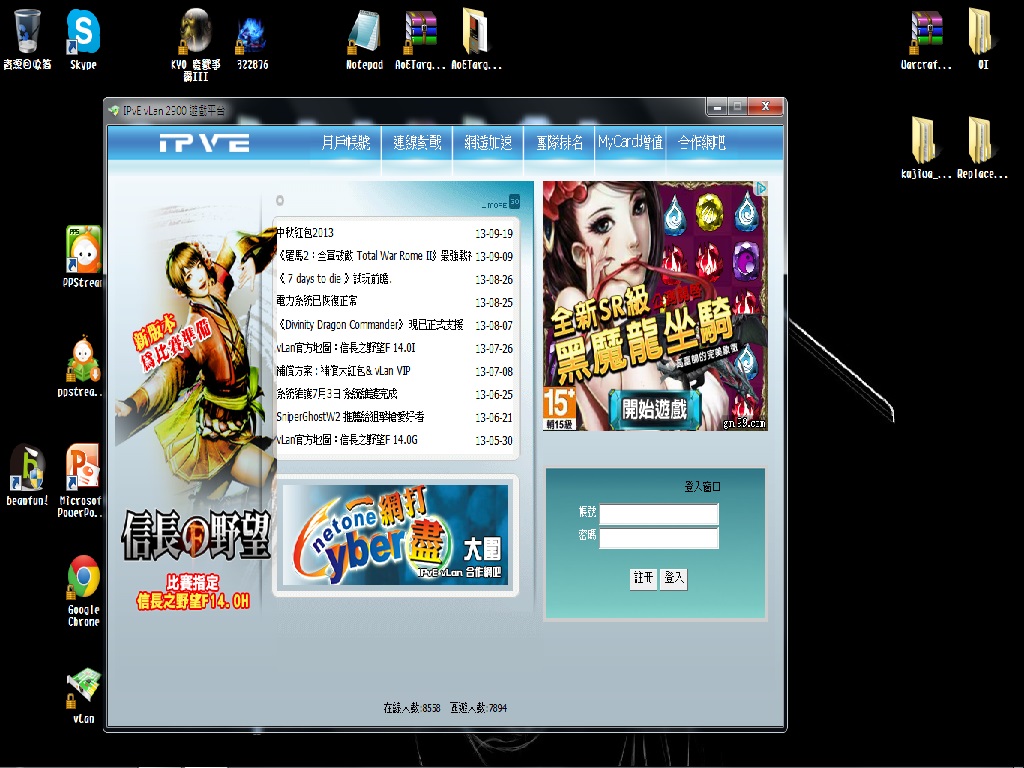Open Microsoft PowerPoint shortcut

pos(81,480)
